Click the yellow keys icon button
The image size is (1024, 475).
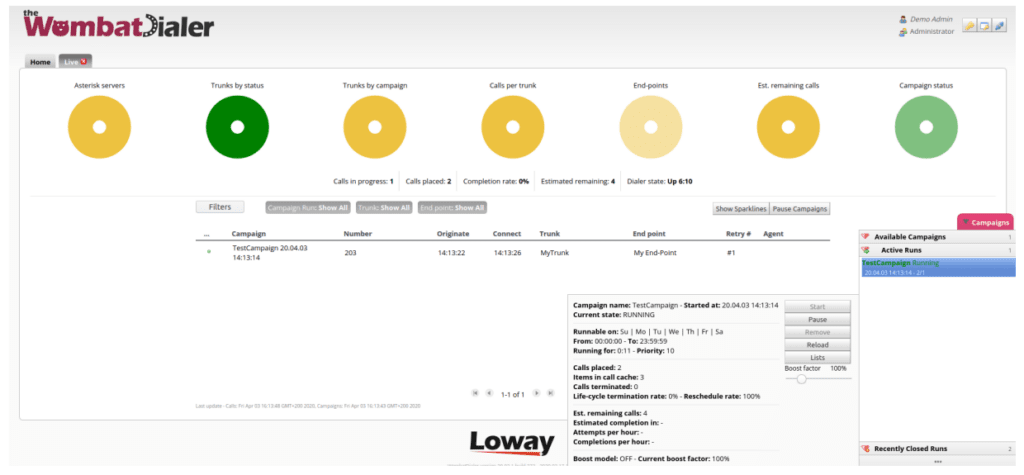(x=969, y=25)
